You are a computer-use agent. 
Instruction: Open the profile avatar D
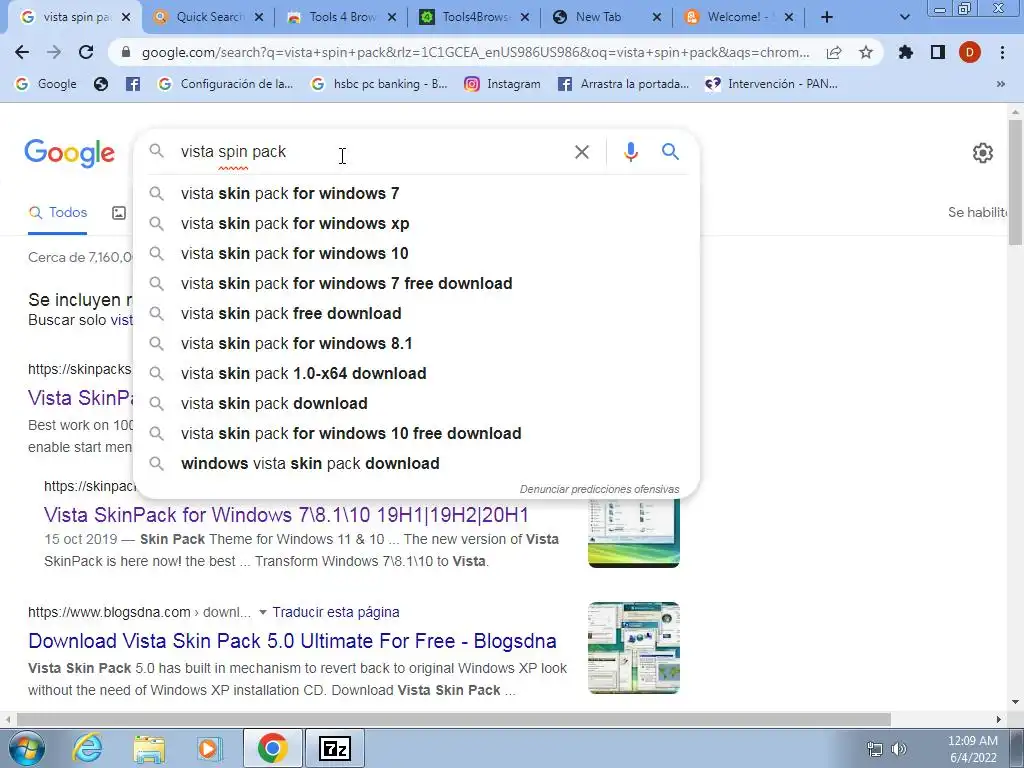(x=970, y=52)
